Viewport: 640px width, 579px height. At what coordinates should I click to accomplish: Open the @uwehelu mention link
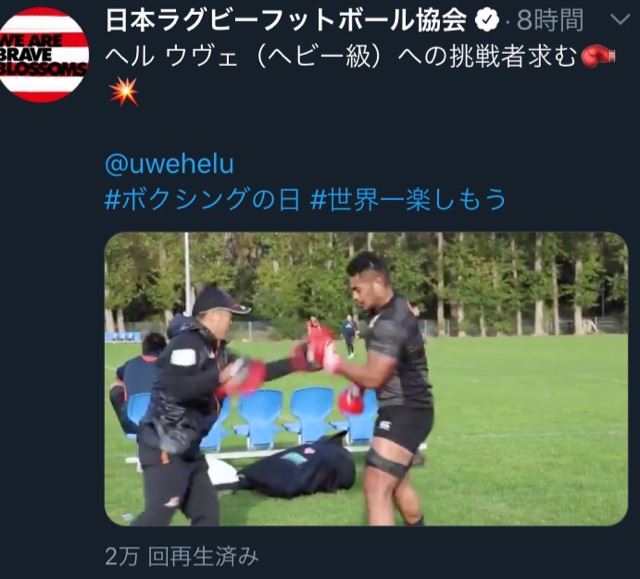(169, 164)
